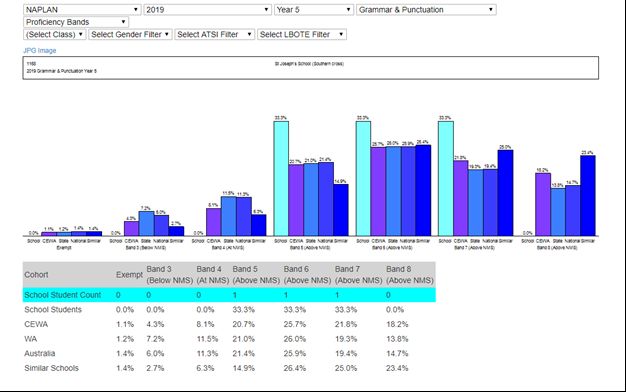Click the chart title box with school name
The image size is (626, 392).
tap(311, 67)
